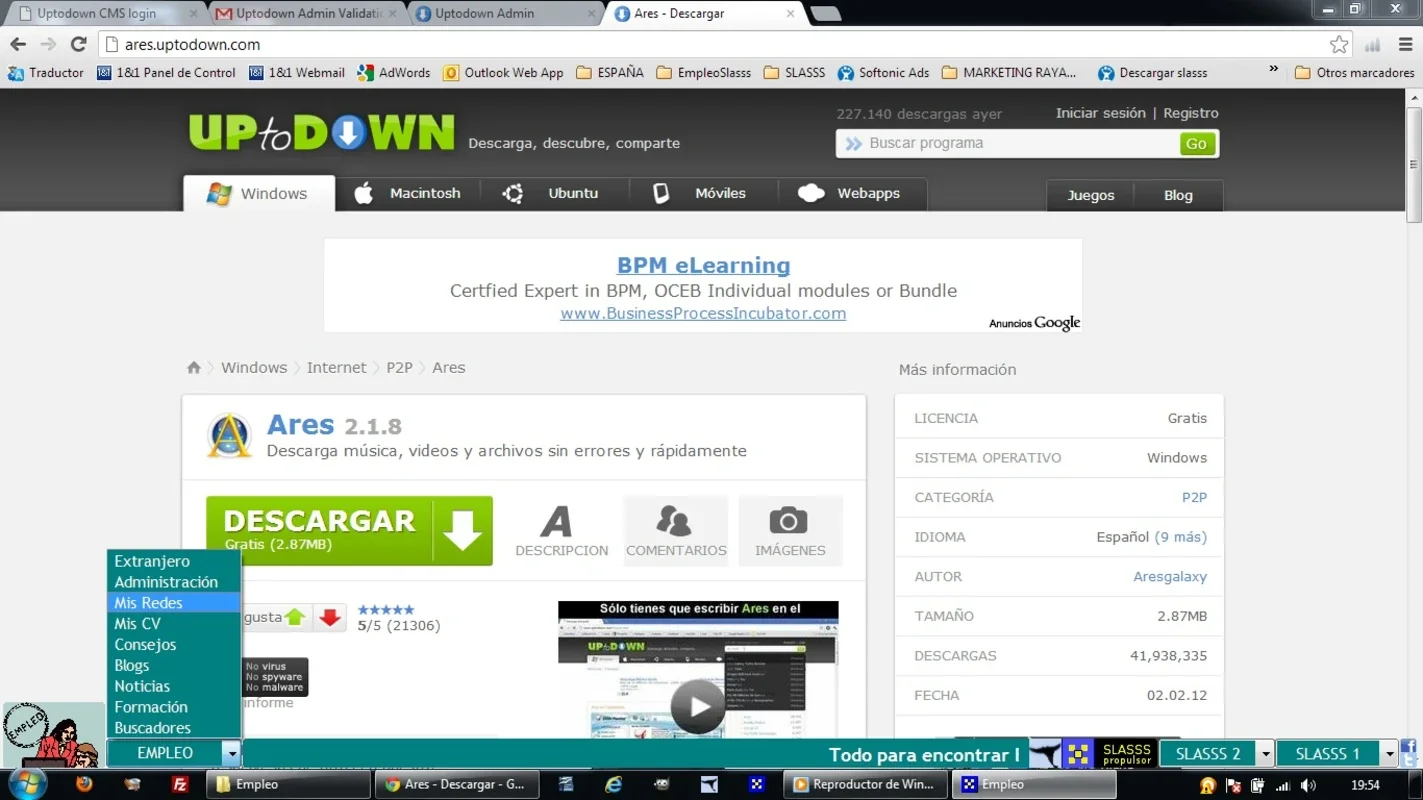The image size is (1423, 800).
Task: Open the Blog tab
Action: [x=1178, y=195]
